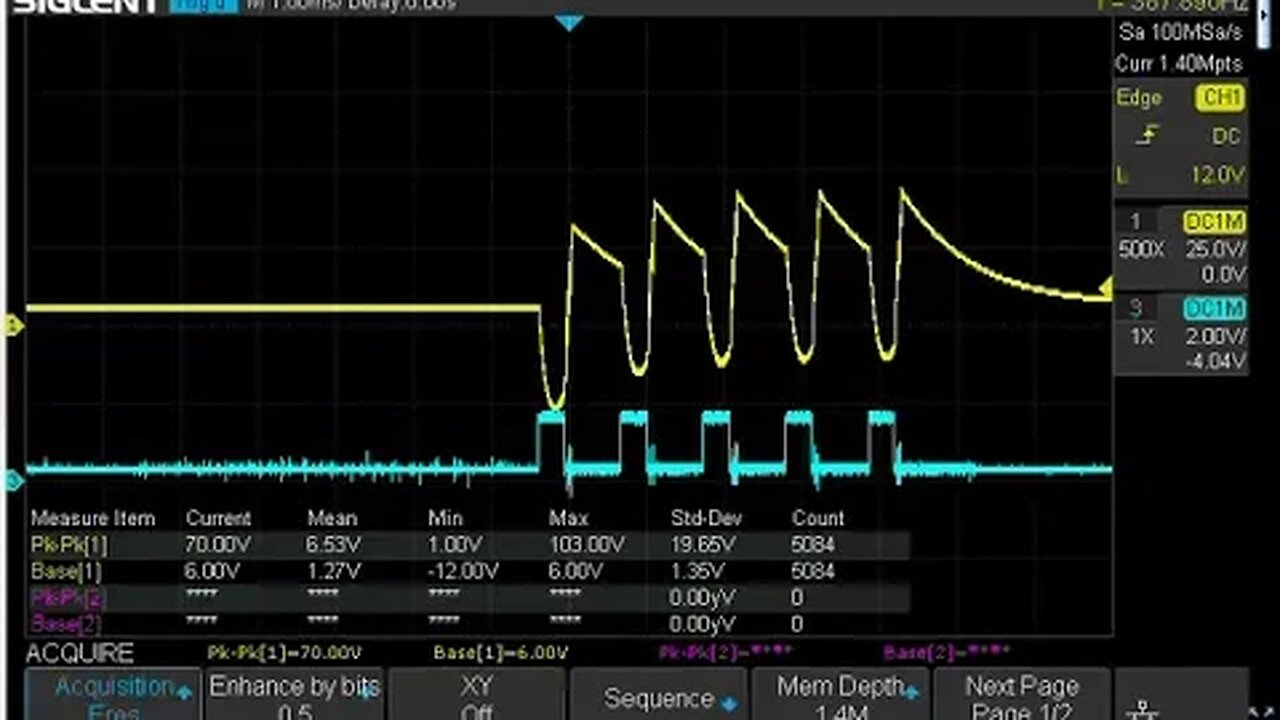1280x720 pixels.
Task: Open channel 3 DC1M coupling badge
Action: click(1214, 309)
